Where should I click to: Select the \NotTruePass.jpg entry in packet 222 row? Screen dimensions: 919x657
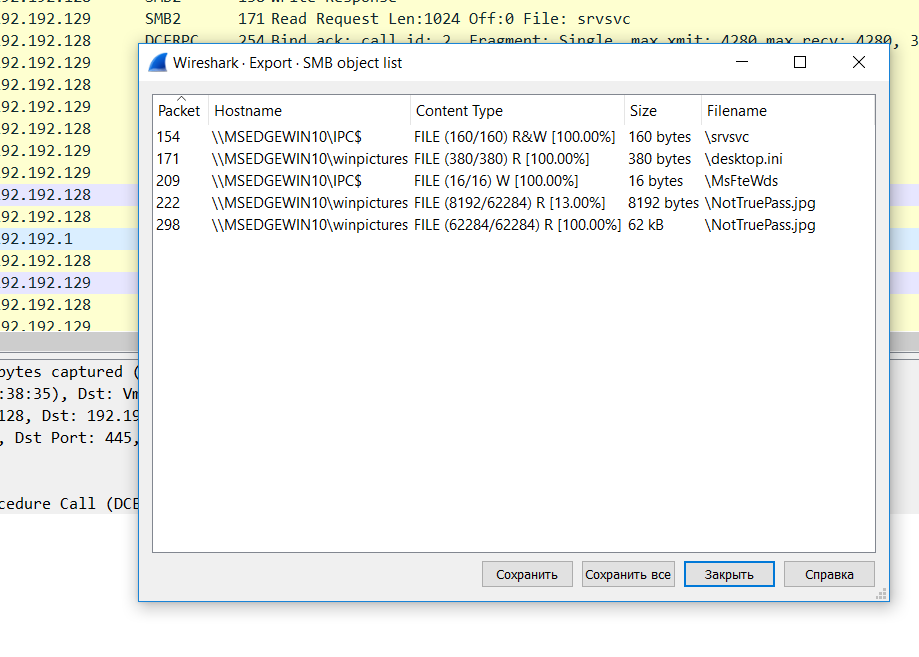coord(760,203)
